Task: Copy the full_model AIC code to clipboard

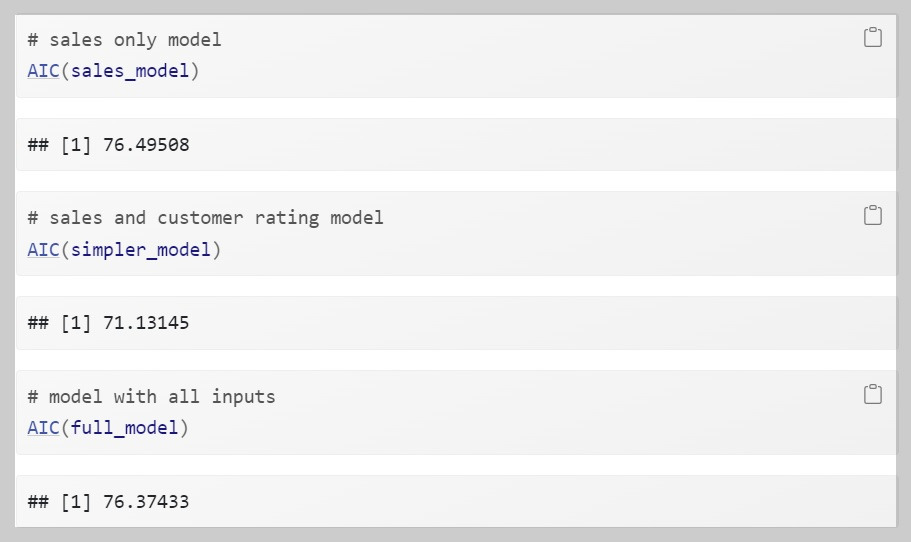Action: click(x=872, y=394)
